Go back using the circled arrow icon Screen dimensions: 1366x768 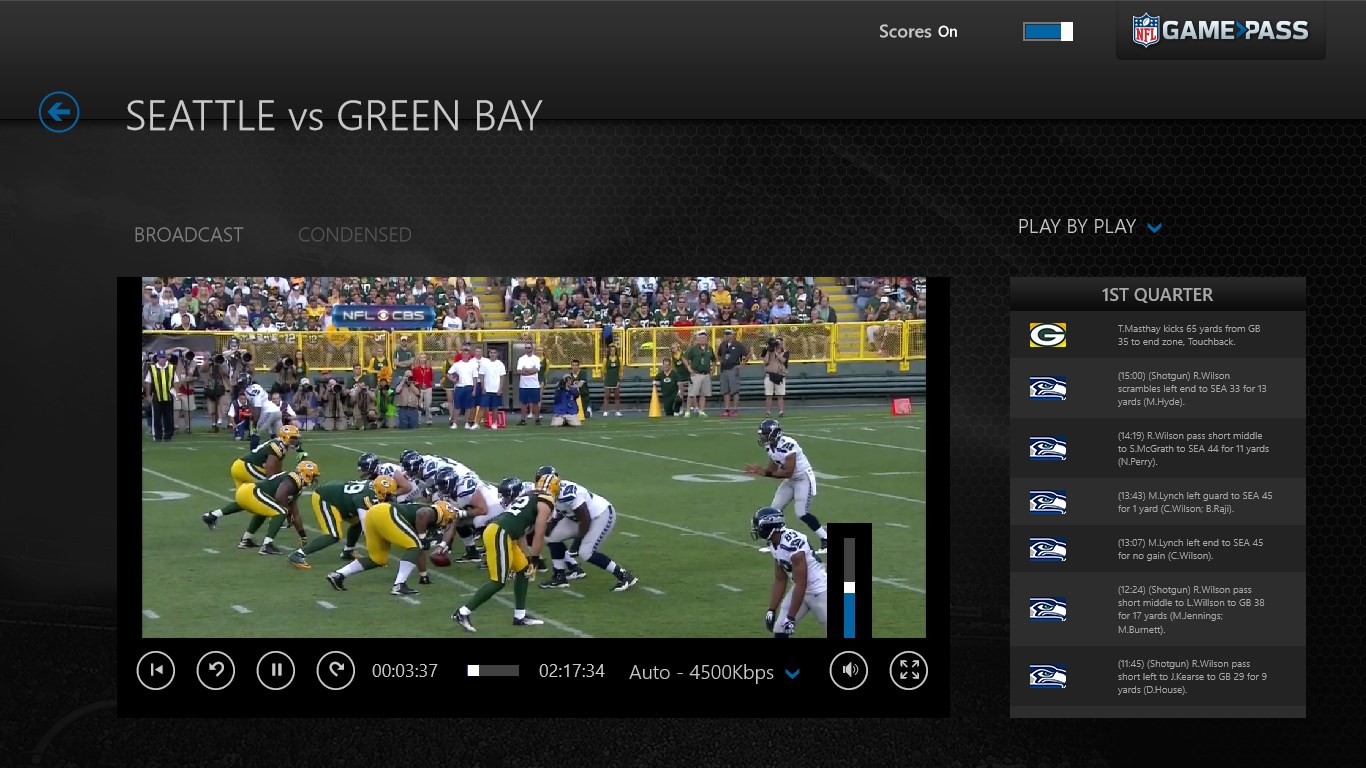pyautogui.click(x=59, y=112)
